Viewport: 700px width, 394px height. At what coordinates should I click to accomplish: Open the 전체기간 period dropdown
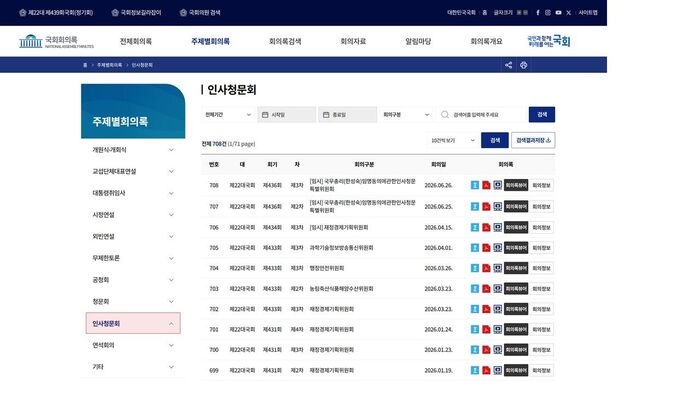tap(228, 115)
